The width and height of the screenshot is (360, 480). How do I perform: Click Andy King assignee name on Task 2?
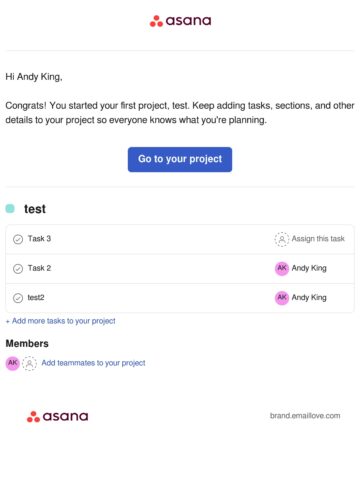[x=309, y=268]
